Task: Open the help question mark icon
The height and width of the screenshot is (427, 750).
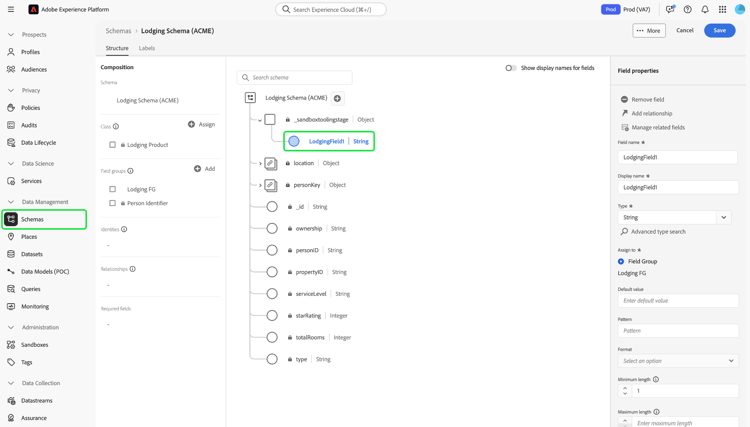Action: [688, 9]
